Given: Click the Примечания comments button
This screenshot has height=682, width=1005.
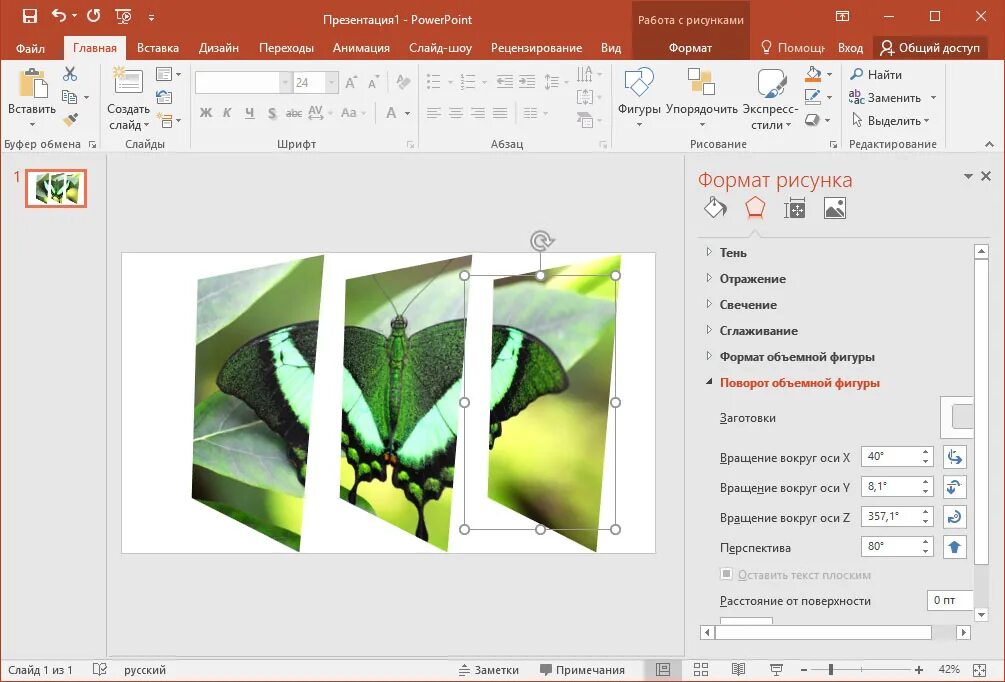Looking at the screenshot, I should 582,670.
